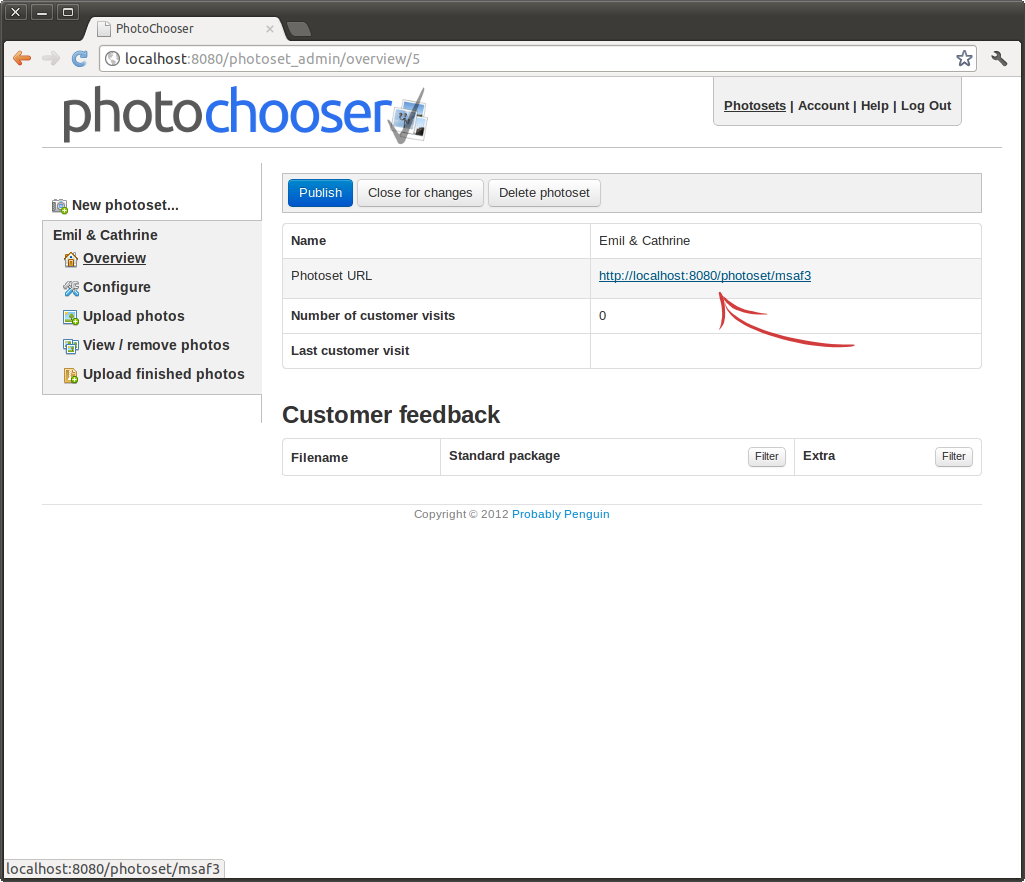Viewport: 1025px width, 882px height.
Task: Filter the Extra column
Action: pyautogui.click(x=954, y=457)
